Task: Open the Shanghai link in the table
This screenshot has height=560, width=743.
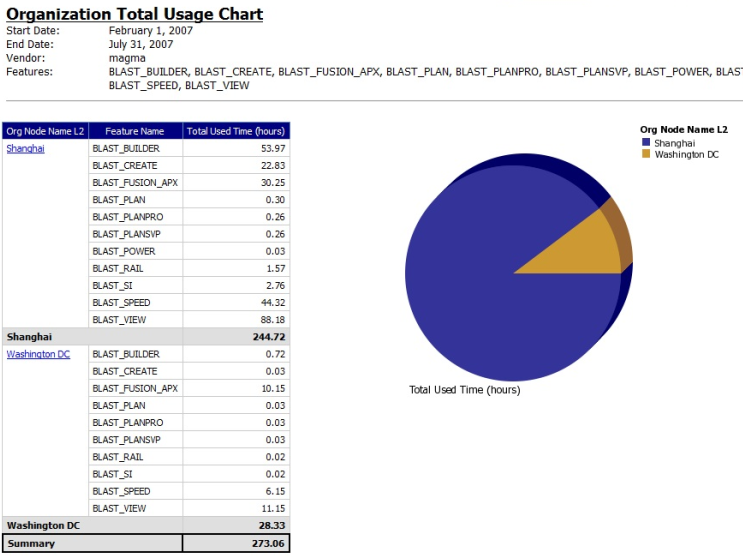Action: [25, 148]
